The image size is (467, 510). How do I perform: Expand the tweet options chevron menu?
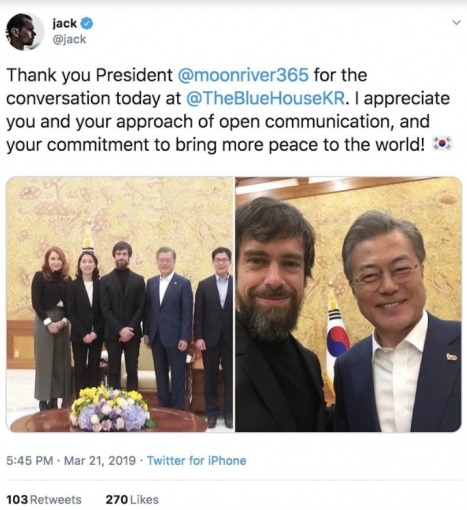457,23
